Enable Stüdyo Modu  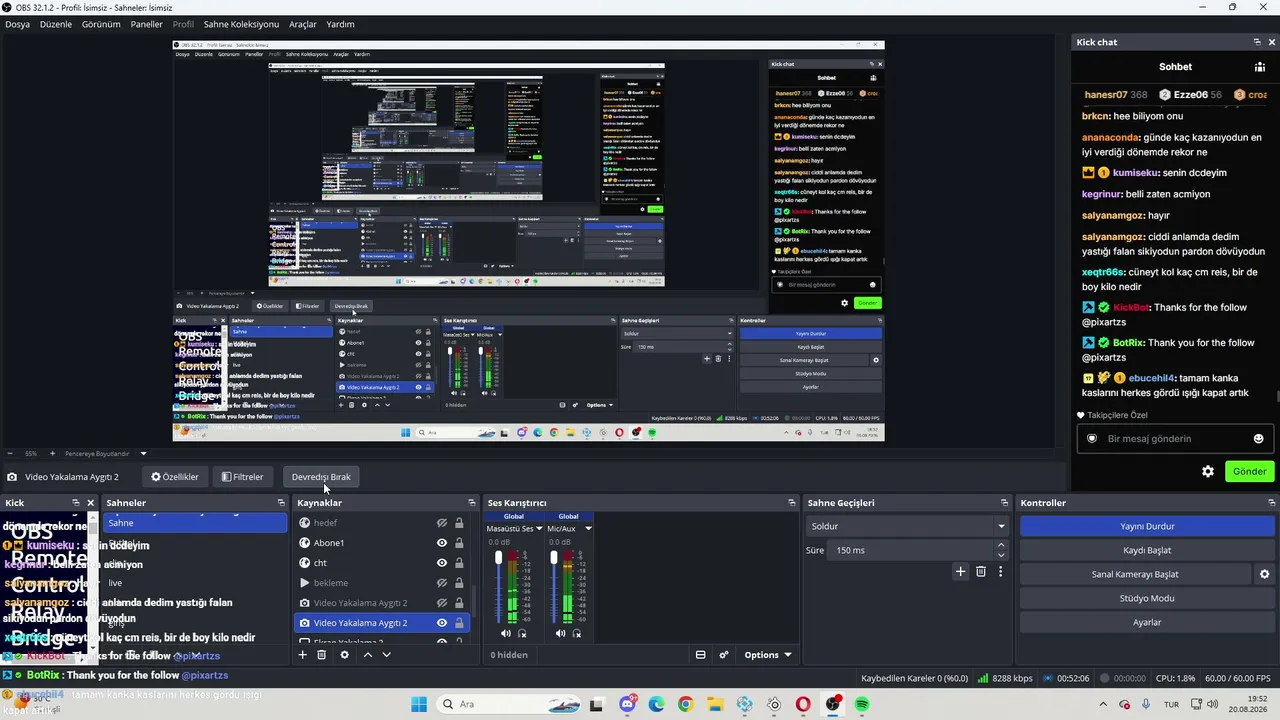(1147, 598)
